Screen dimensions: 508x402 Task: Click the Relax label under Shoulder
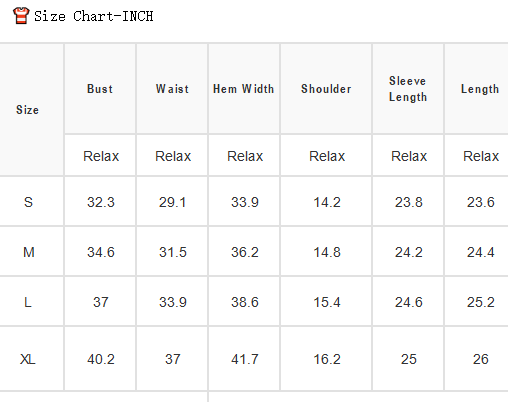pyautogui.click(x=327, y=156)
